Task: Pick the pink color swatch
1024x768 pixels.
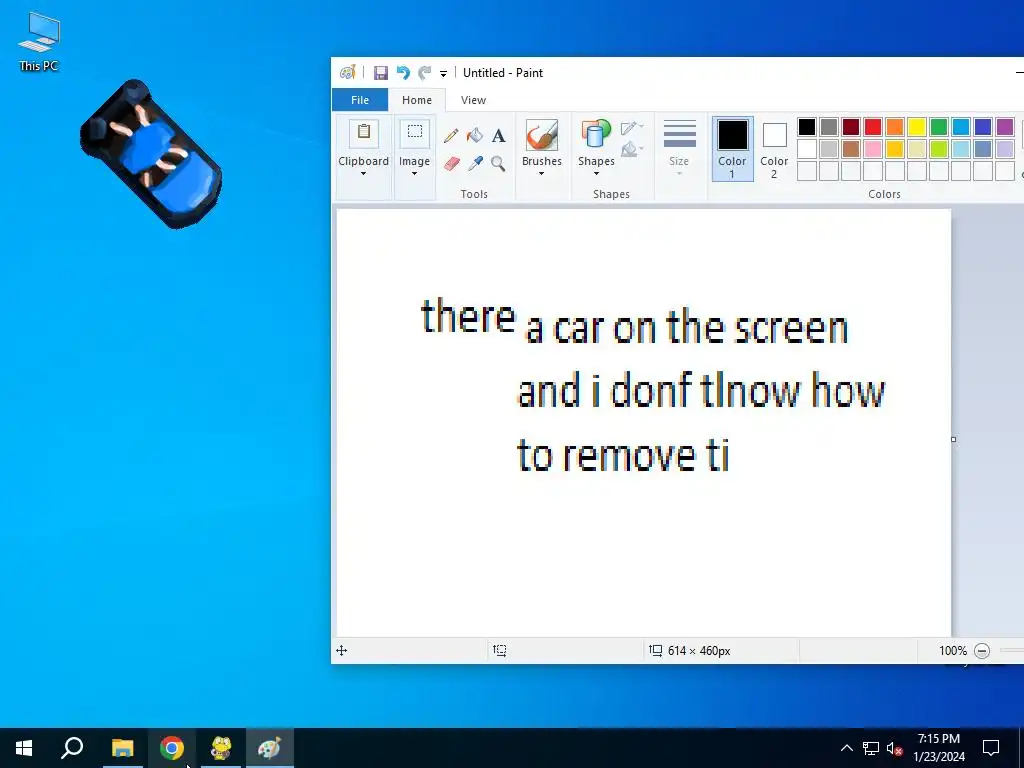Action: 872,149
